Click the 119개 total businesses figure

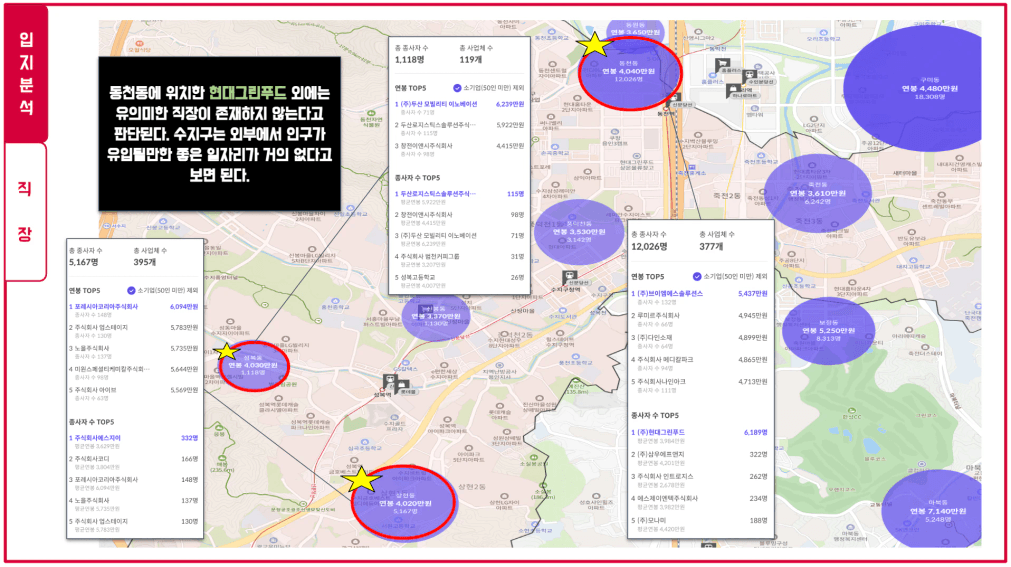pyautogui.click(x=471, y=59)
